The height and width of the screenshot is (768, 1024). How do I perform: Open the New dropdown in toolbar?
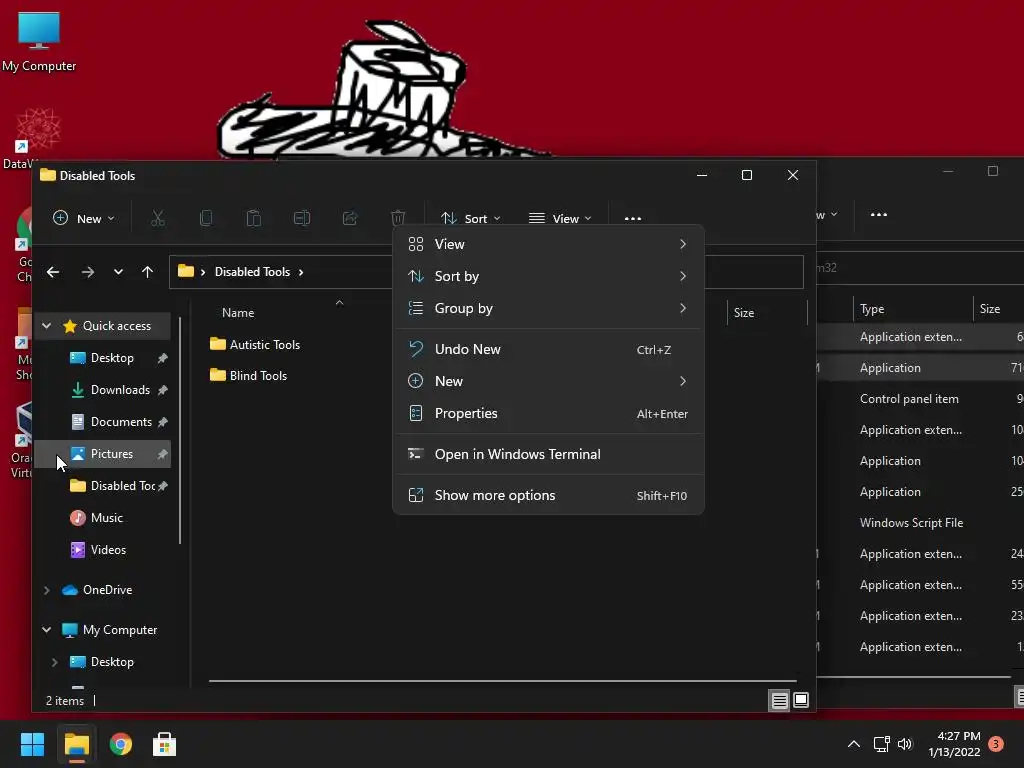click(x=84, y=218)
